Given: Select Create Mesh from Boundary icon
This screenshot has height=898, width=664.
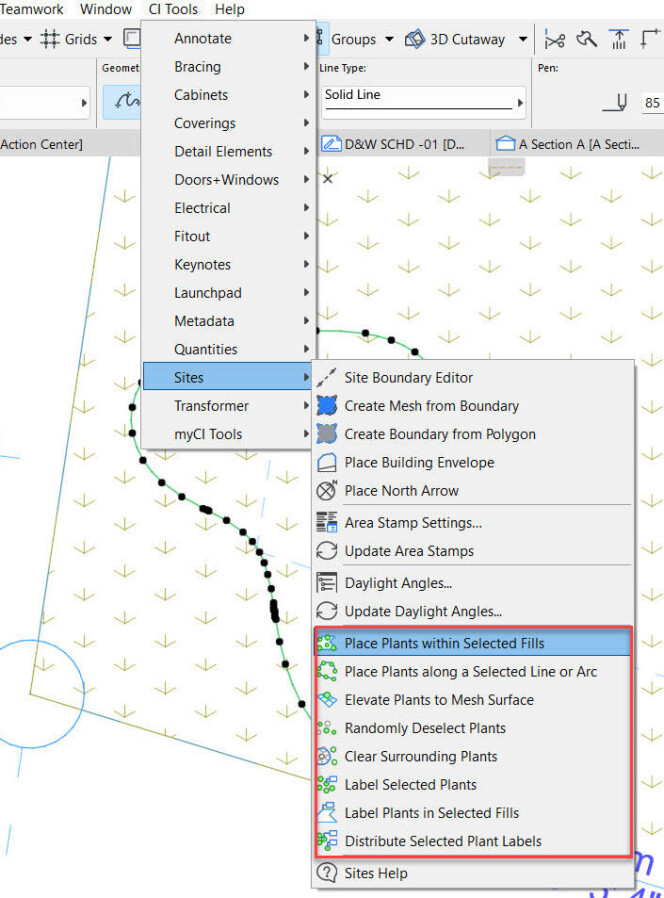Looking at the screenshot, I should pos(327,406).
